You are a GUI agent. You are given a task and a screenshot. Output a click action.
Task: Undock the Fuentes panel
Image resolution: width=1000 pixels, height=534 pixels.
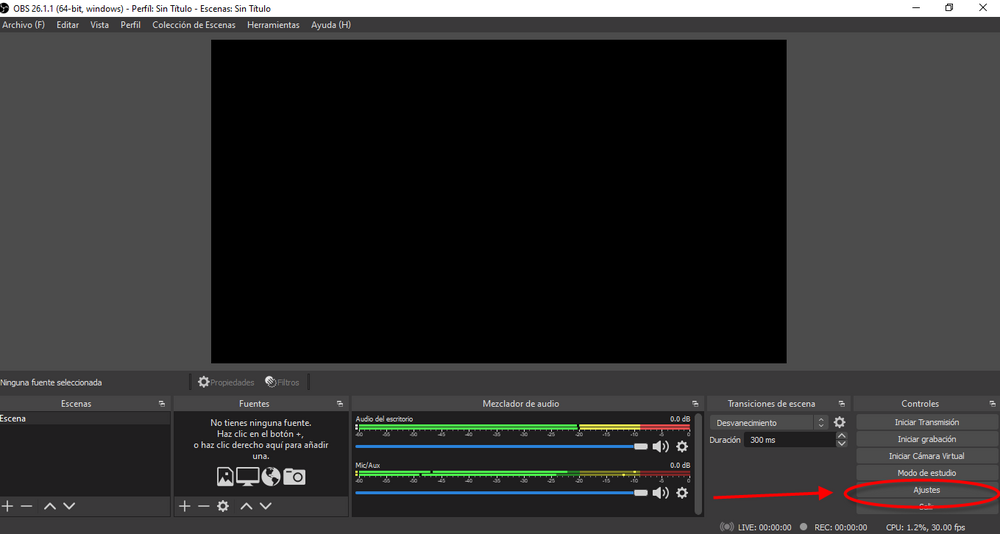click(x=340, y=404)
